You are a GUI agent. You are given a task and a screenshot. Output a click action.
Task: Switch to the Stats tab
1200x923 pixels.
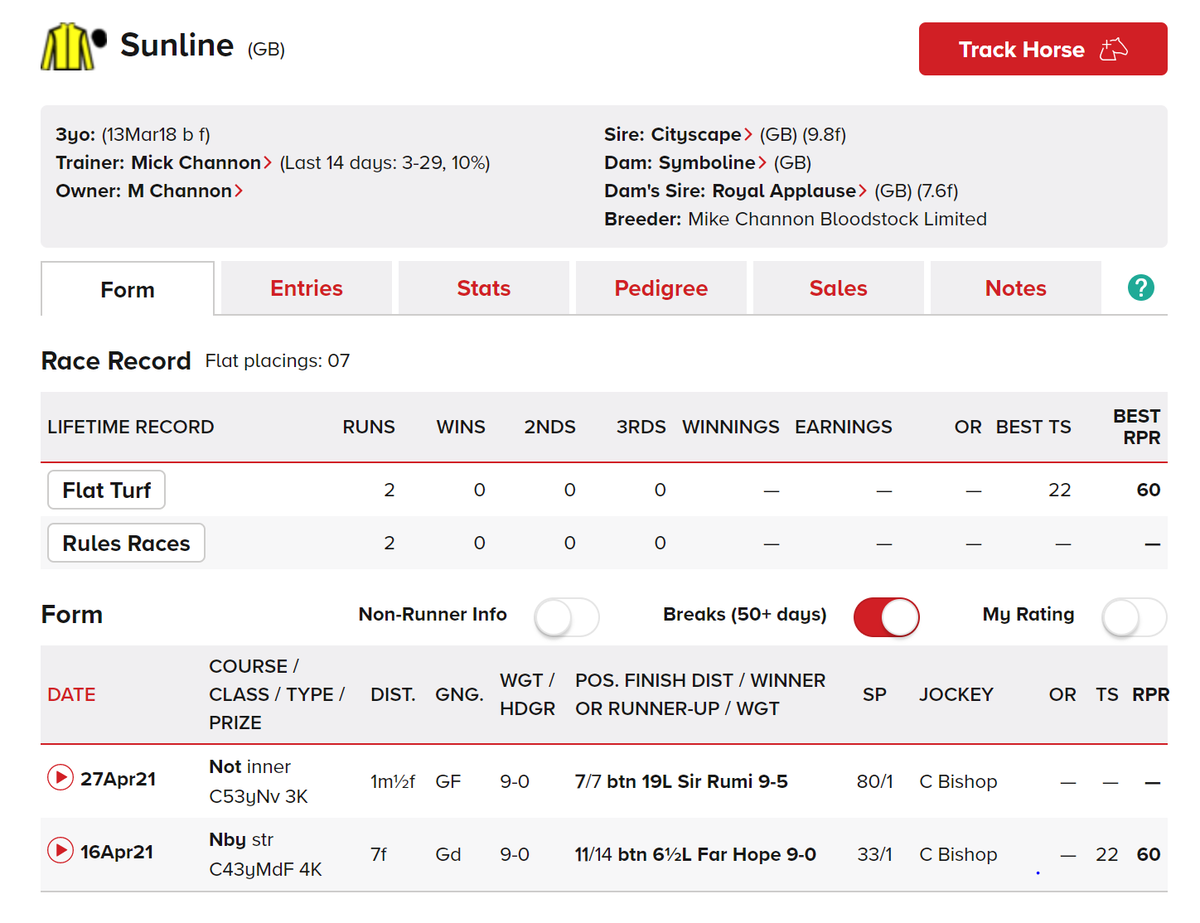coord(484,288)
